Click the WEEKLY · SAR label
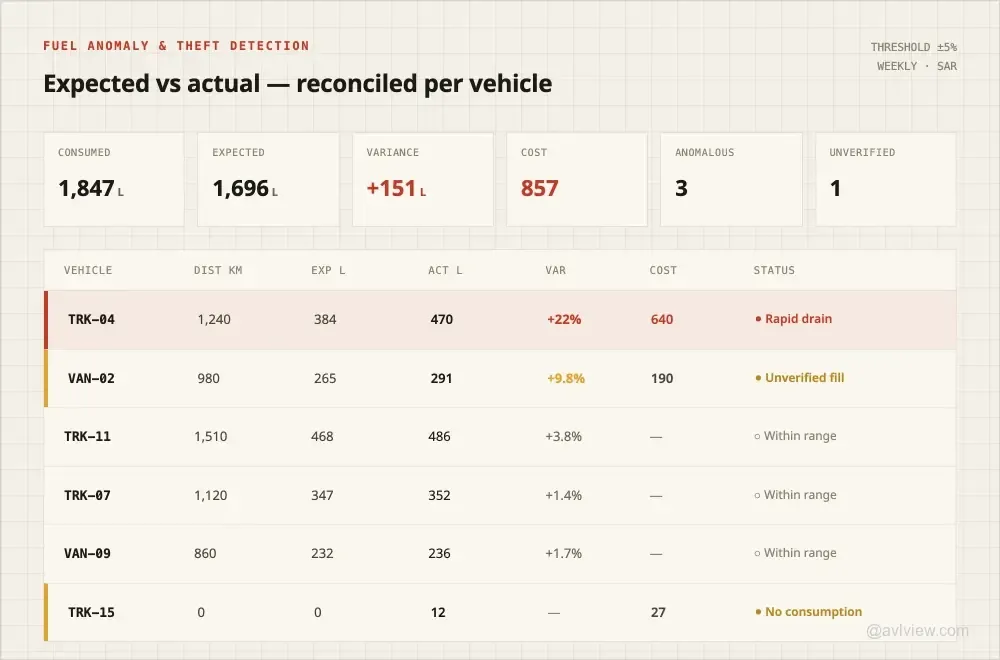The width and height of the screenshot is (1000, 660). [x=917, y=66]
